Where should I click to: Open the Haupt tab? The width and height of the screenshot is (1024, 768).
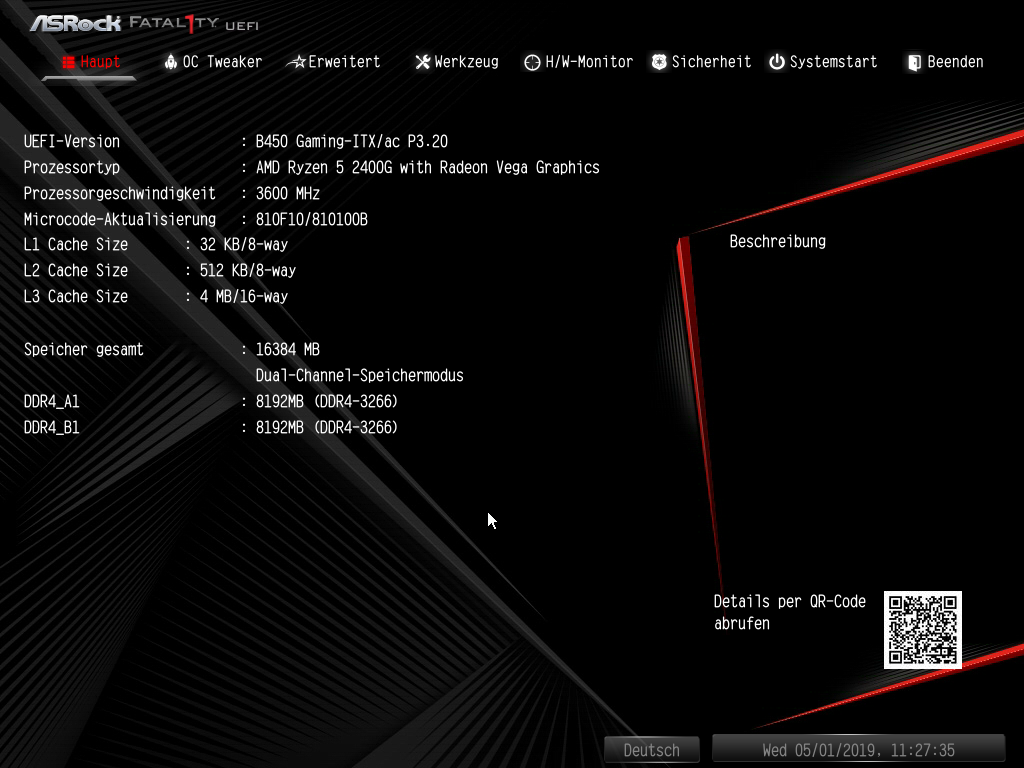[91, 62]
